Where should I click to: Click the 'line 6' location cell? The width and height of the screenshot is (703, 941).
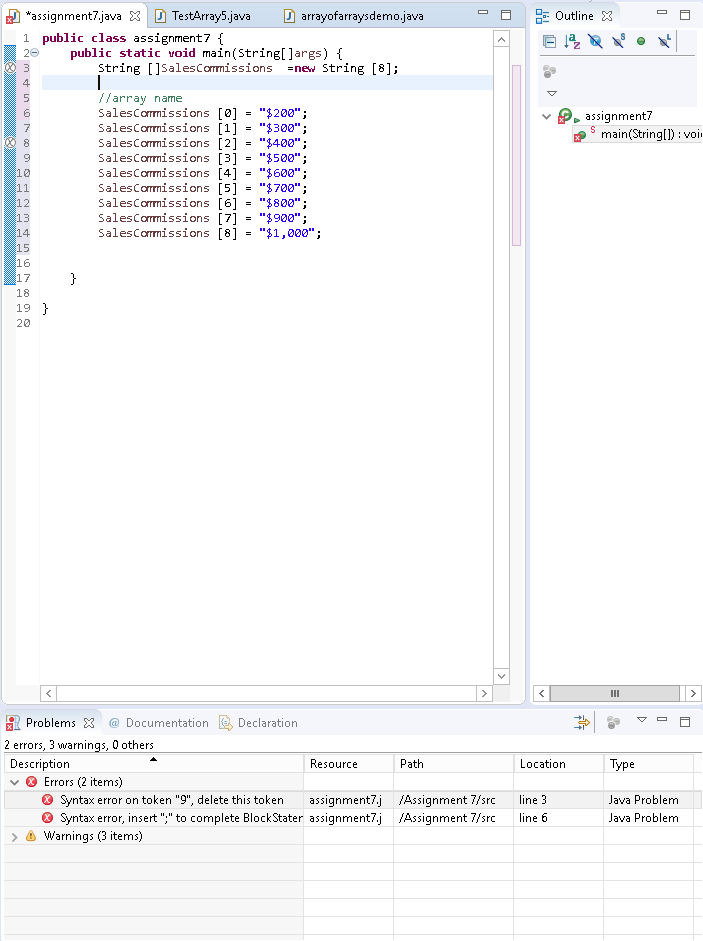click(533, 818)
